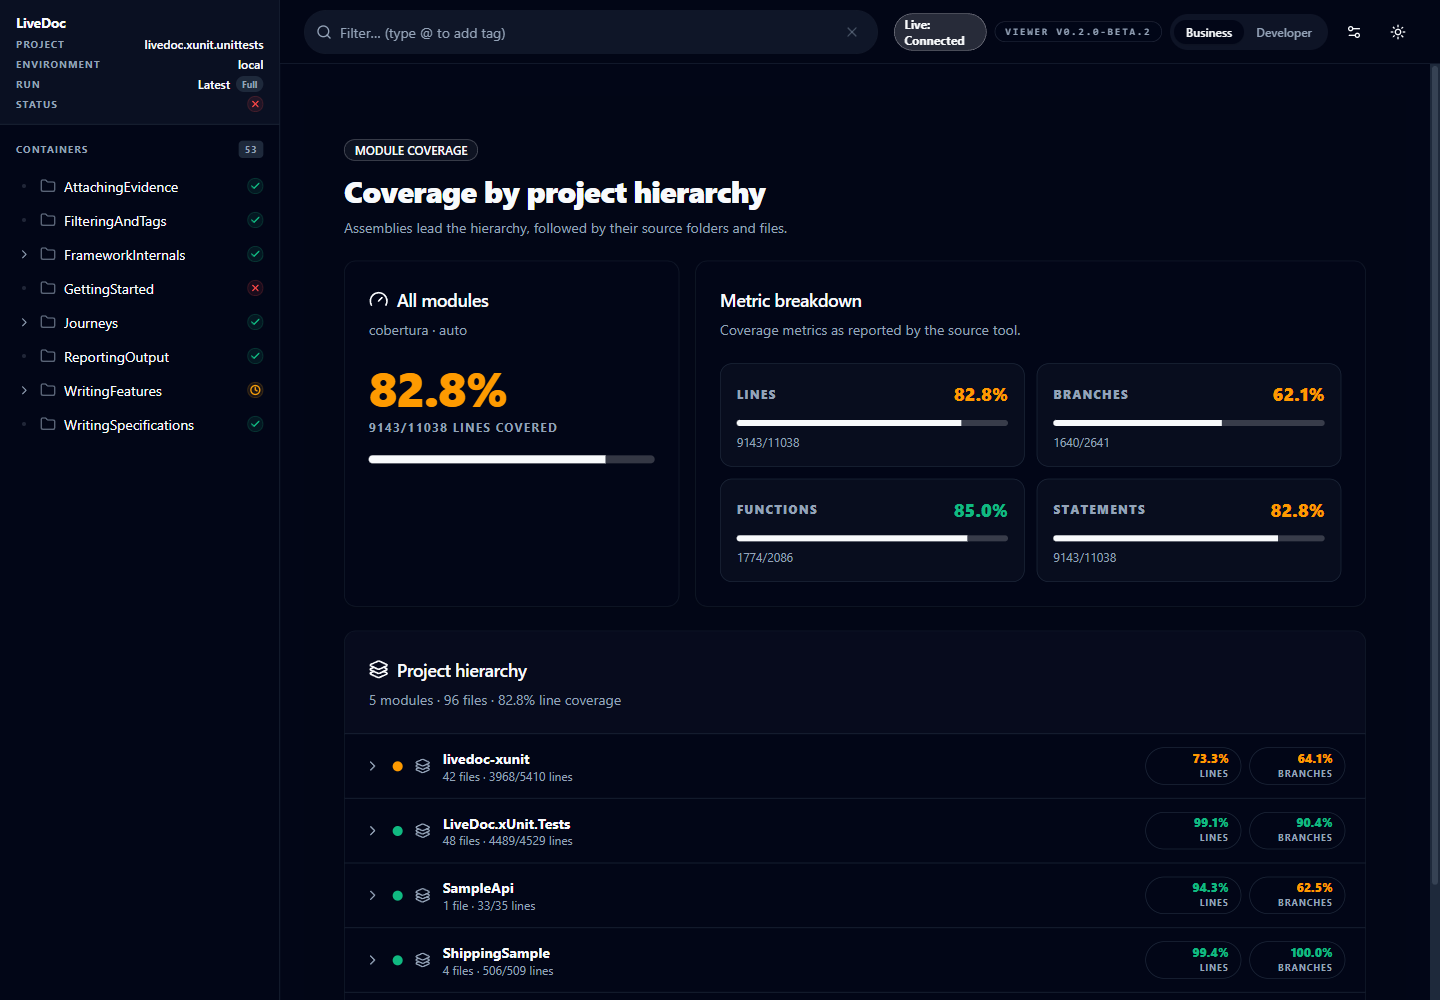Click the 53 containers count badge
1440x1000 pixels.
pos(251,149)
